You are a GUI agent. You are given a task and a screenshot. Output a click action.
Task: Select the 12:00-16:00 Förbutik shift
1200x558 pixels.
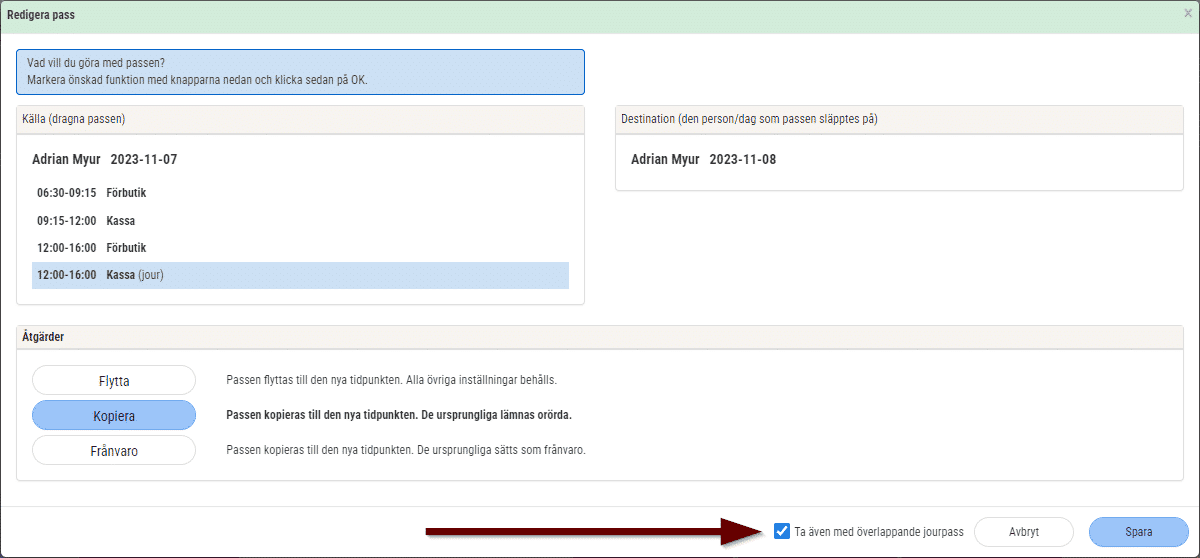(300, 247)
